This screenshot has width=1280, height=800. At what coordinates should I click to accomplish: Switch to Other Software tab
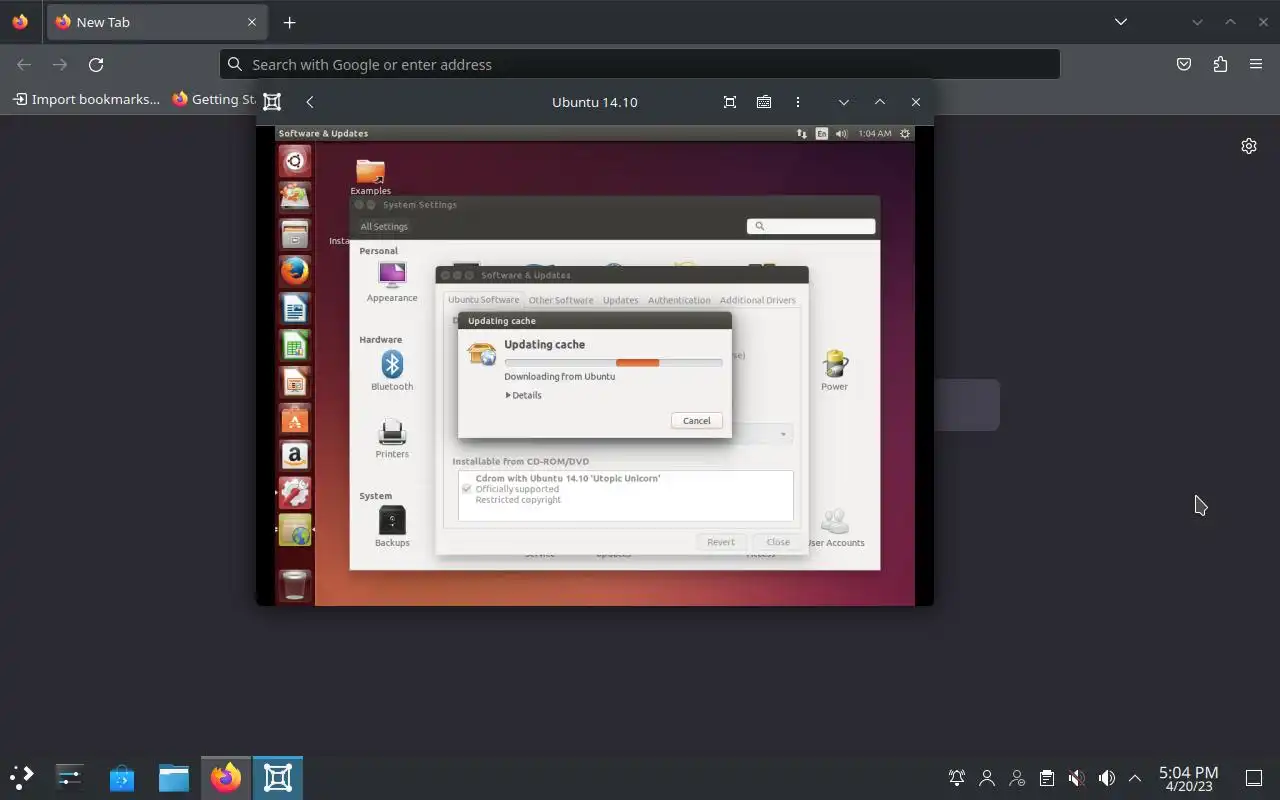tap(561, 300)
